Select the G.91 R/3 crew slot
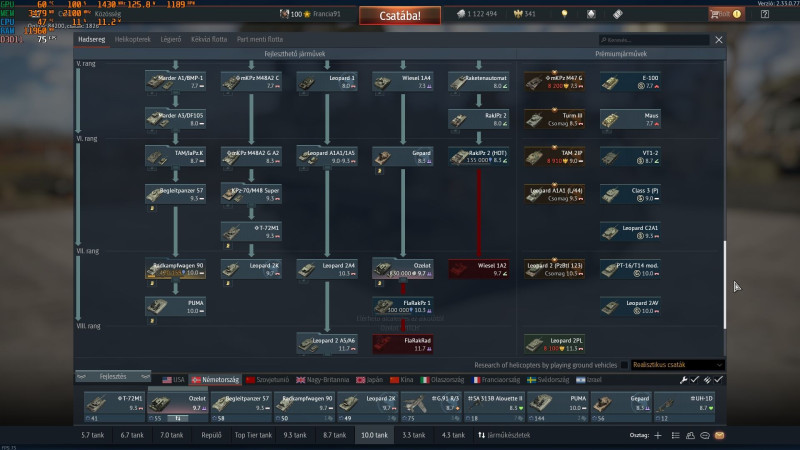 tap(431, 406)
